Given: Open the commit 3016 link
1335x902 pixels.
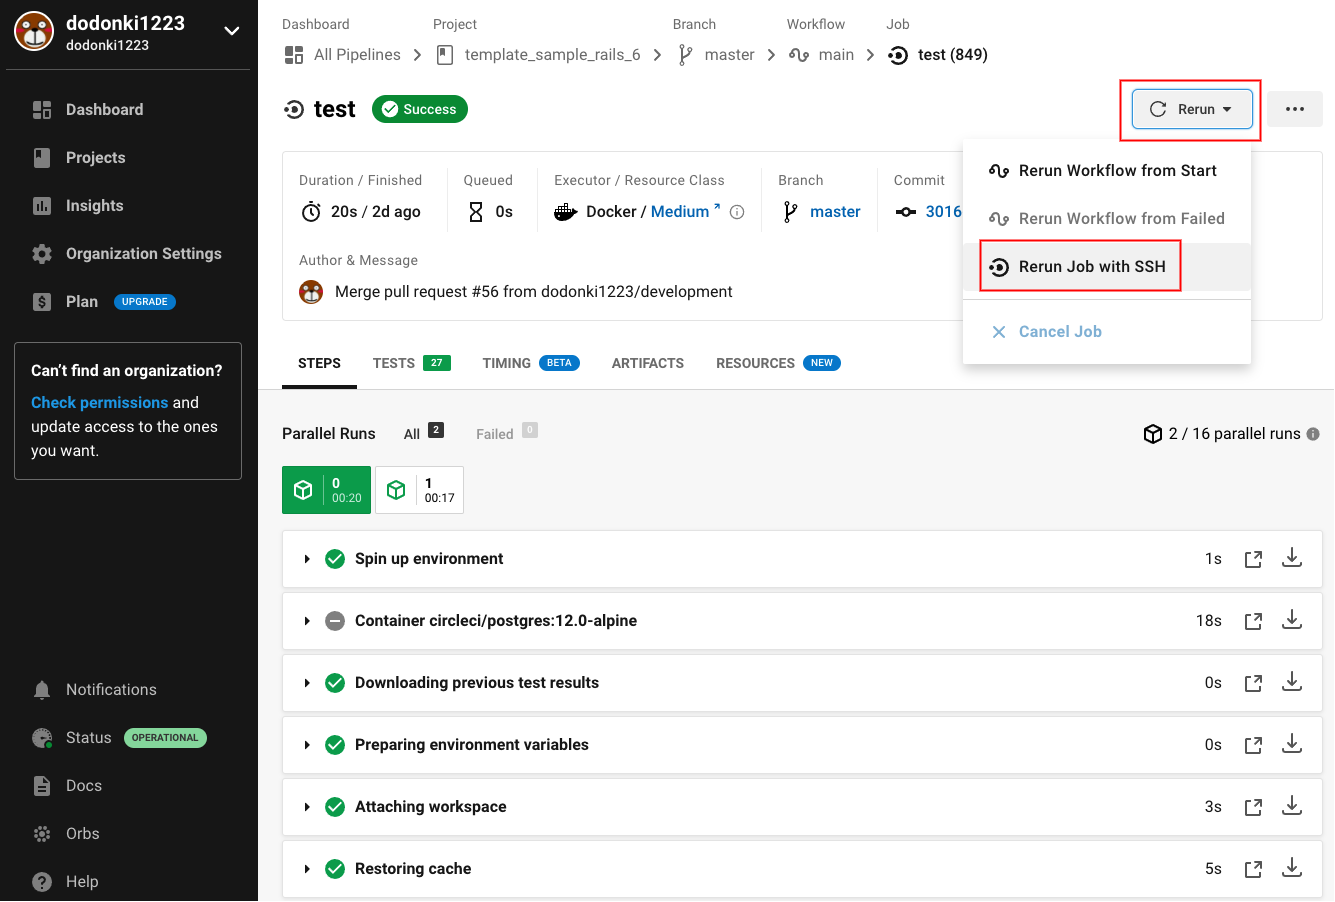Looking at the screenshot, I should (x=943, y=212).
